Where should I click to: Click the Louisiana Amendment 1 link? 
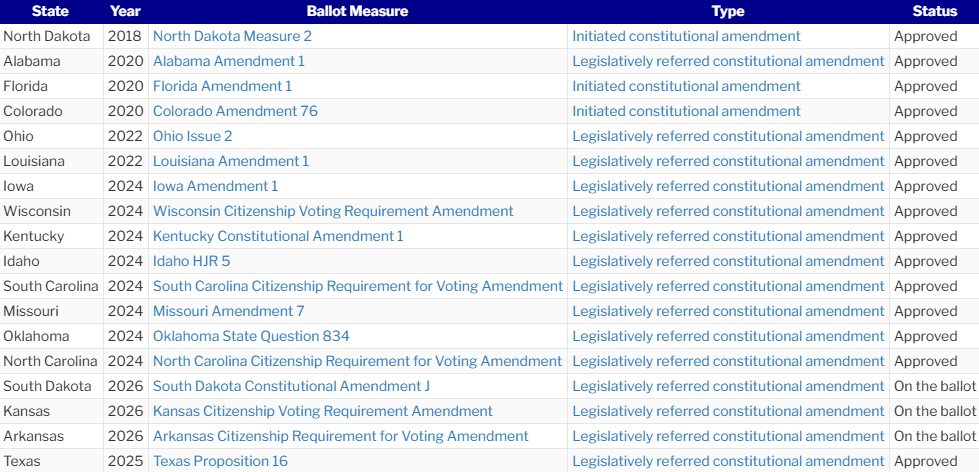pyautogui.click(x=231, y=161)
